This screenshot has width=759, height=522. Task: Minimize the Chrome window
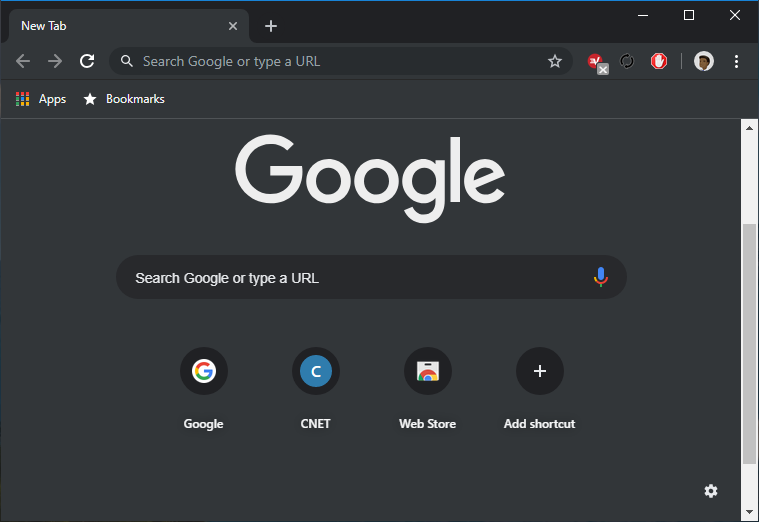coord(643,15)
